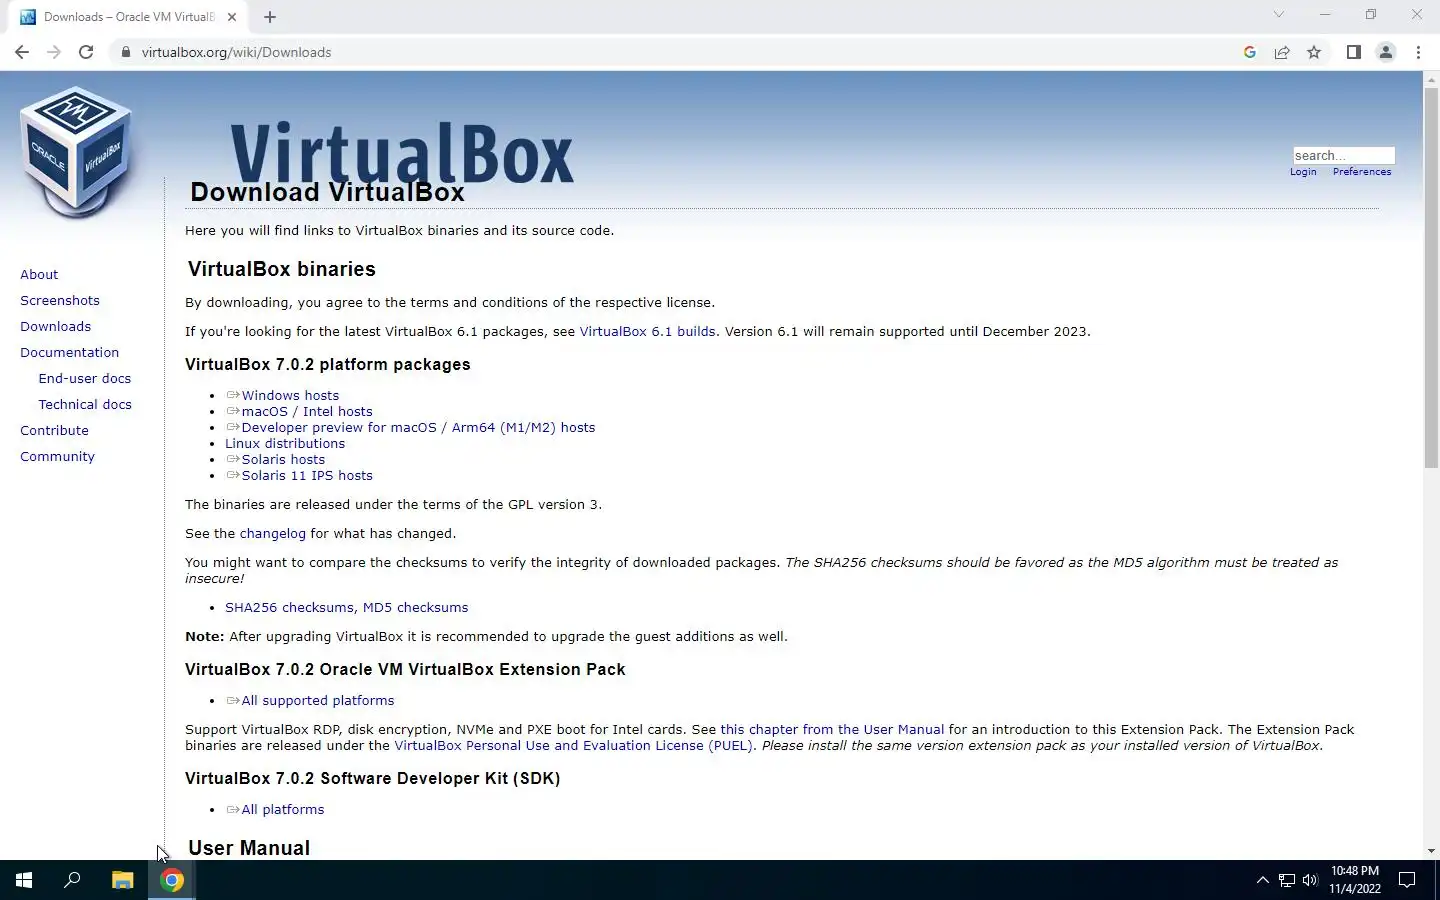The width and height of the screenshot is (1440, 900).
Task: Open the VirtualBox 6.1 builds link
Action: [647, 331]
